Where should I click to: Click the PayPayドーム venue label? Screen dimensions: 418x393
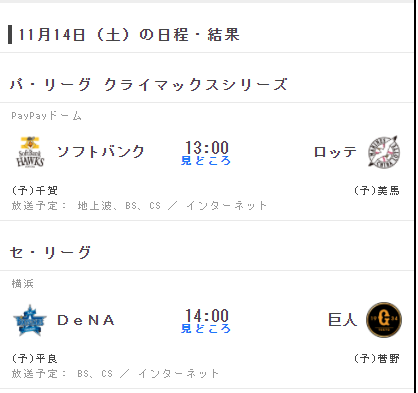46,116
